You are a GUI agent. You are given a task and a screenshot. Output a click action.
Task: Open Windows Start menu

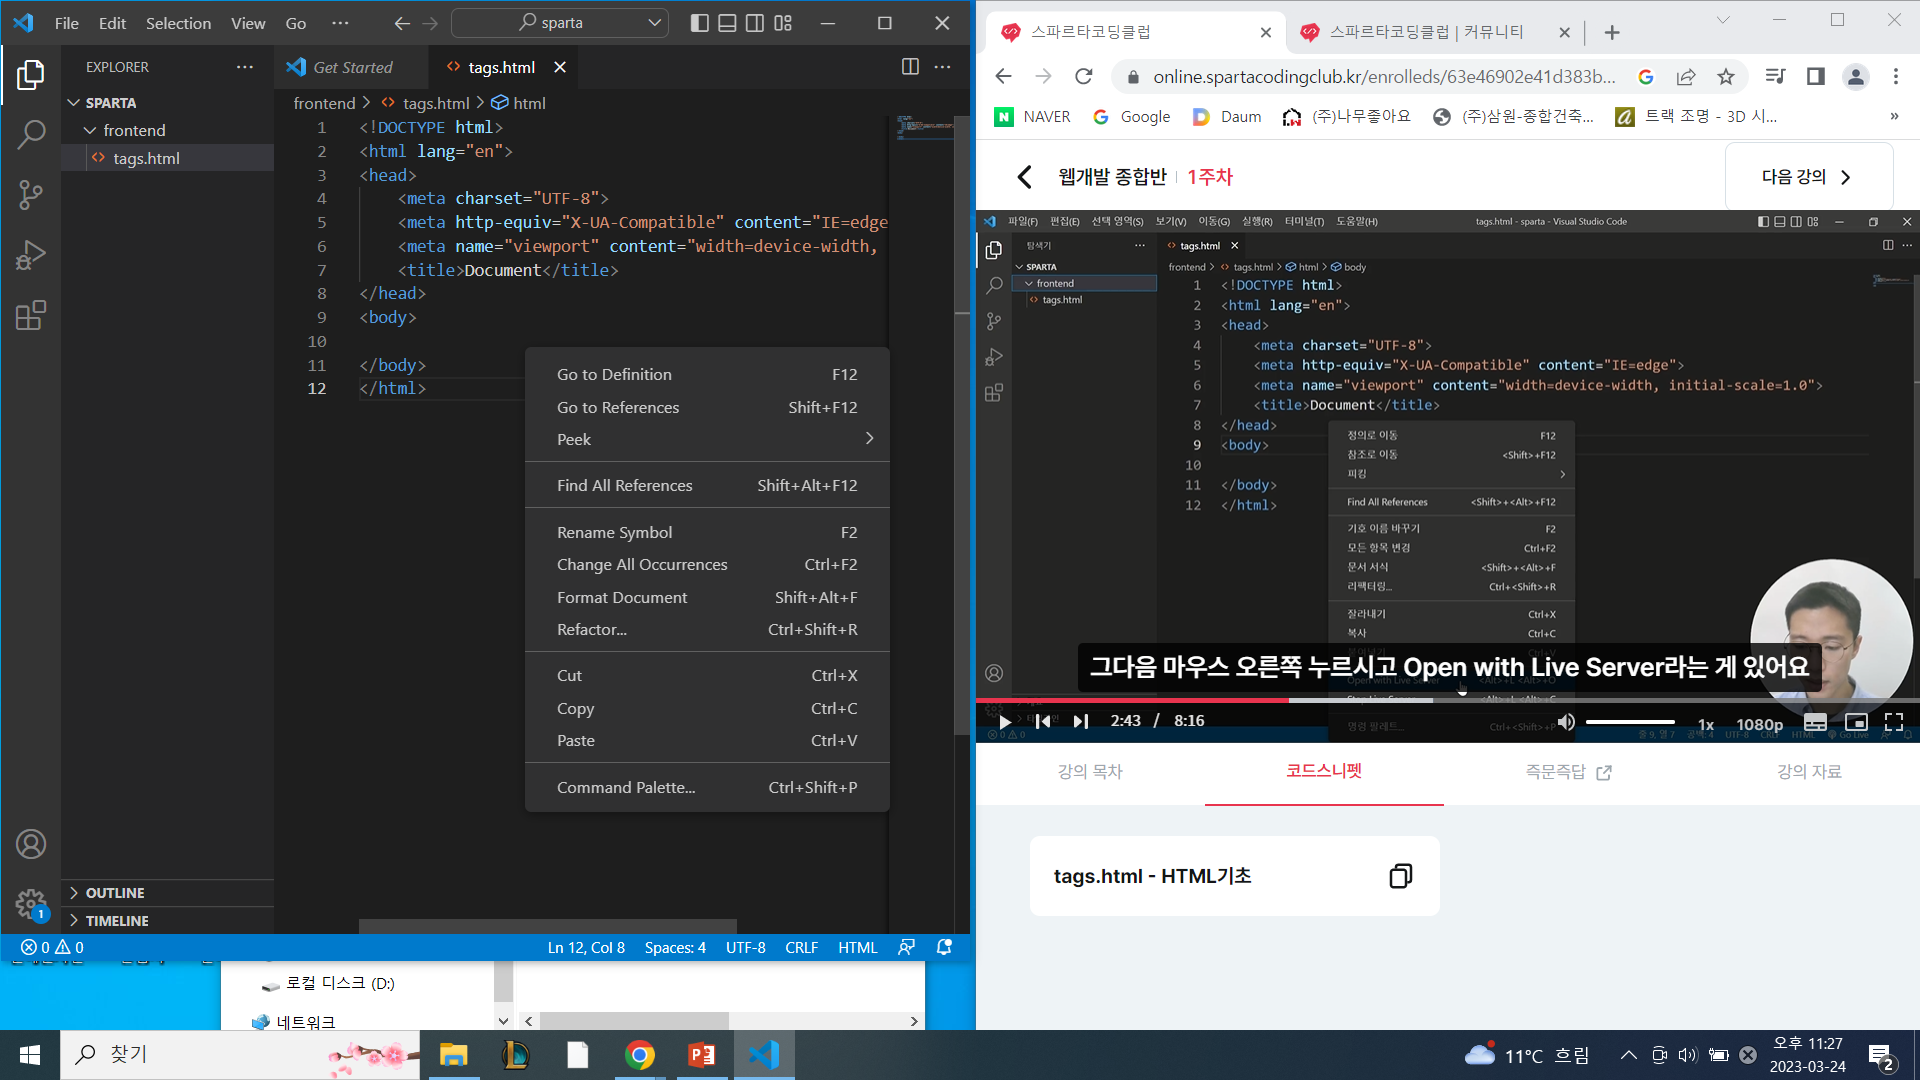[30, 1055]
